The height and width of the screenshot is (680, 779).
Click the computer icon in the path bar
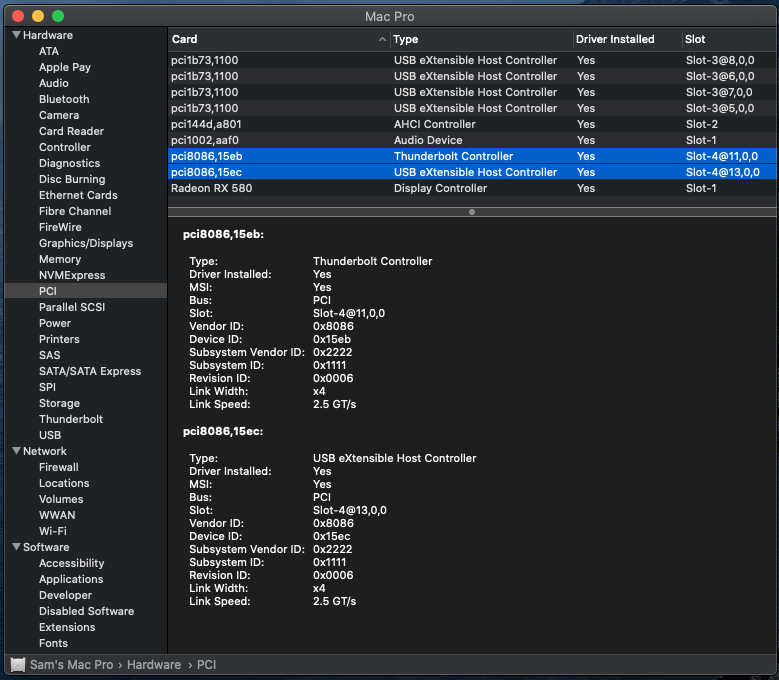click(x=17, y=665)
